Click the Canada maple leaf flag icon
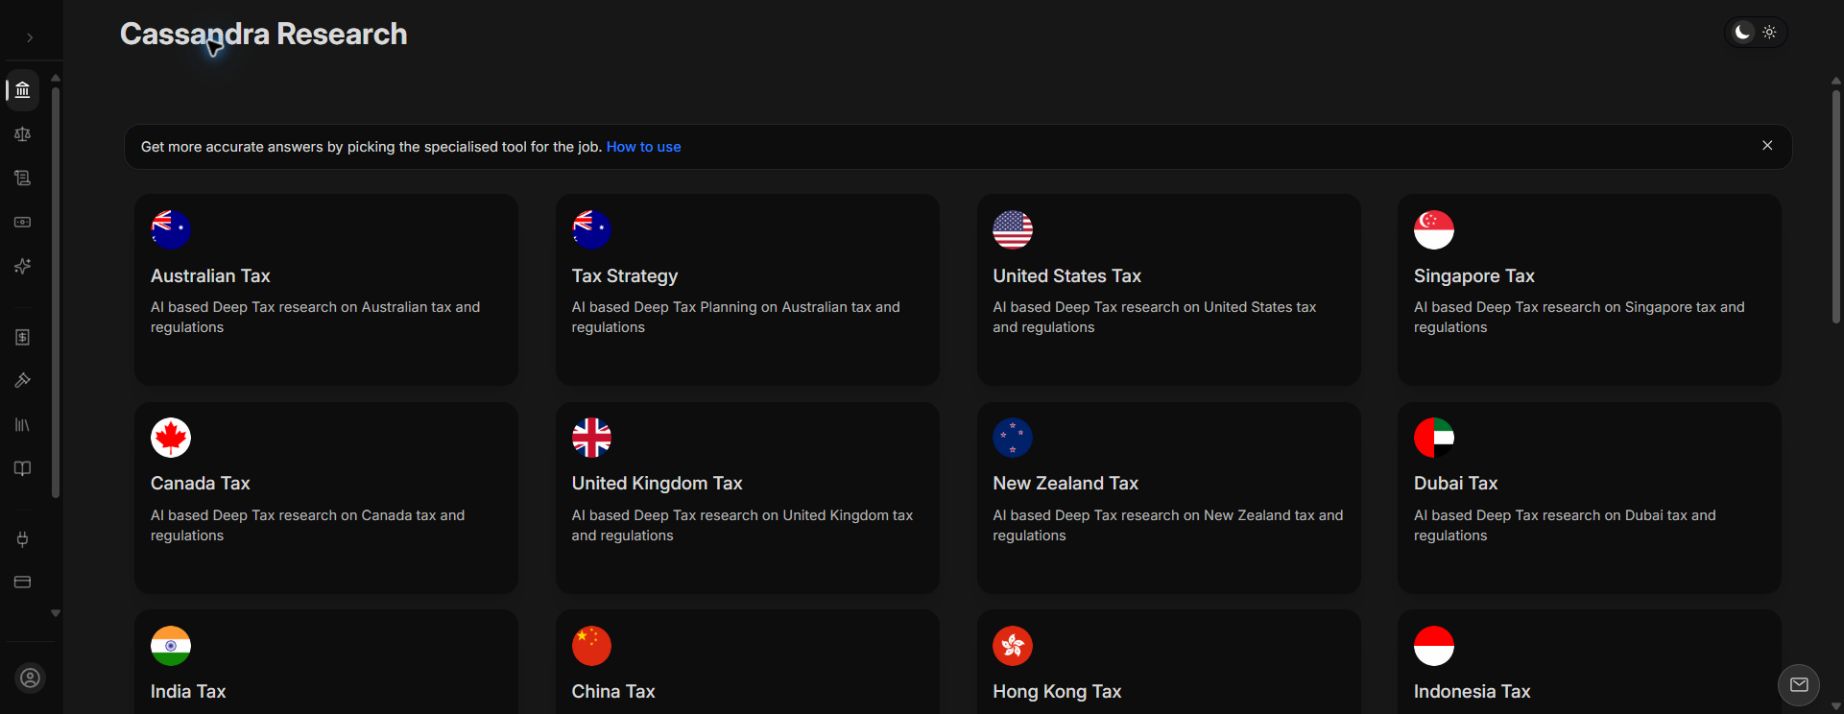This screenshot has width=1844, height=714. 171,437
